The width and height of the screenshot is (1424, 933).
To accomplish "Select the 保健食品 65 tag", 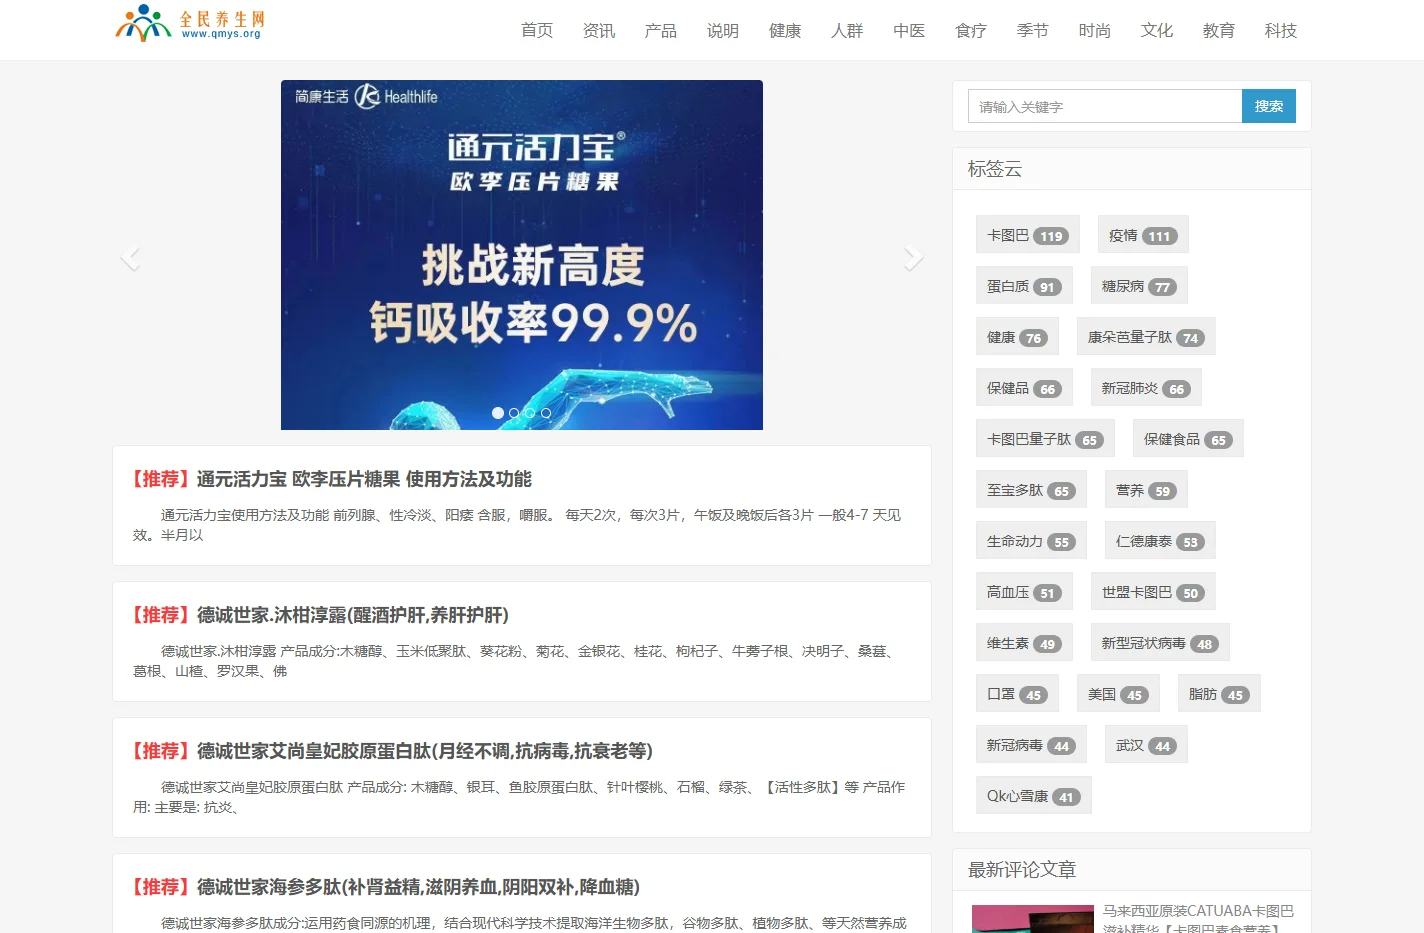I will pos(1188,439).
